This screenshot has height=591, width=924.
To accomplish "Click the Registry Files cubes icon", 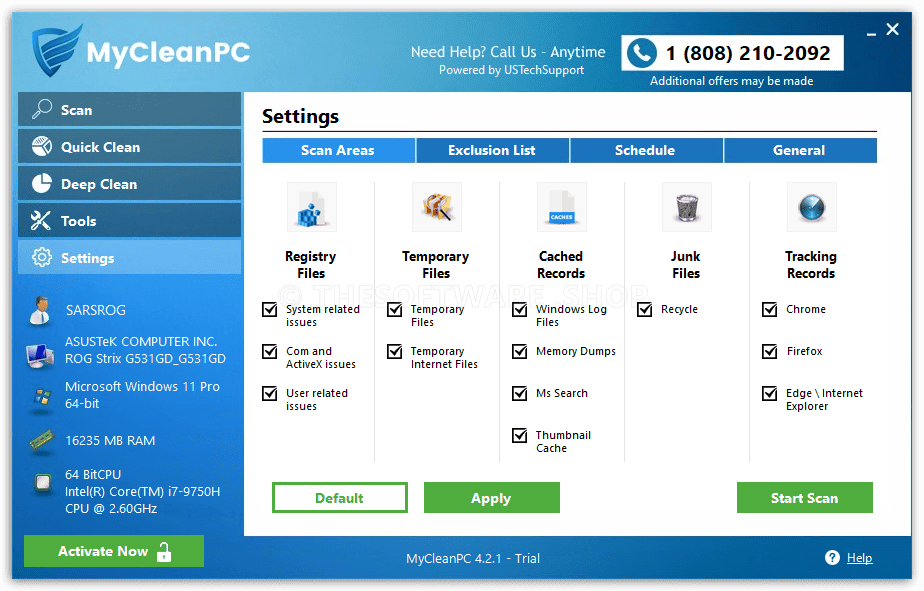I will (x=312, y=207).
